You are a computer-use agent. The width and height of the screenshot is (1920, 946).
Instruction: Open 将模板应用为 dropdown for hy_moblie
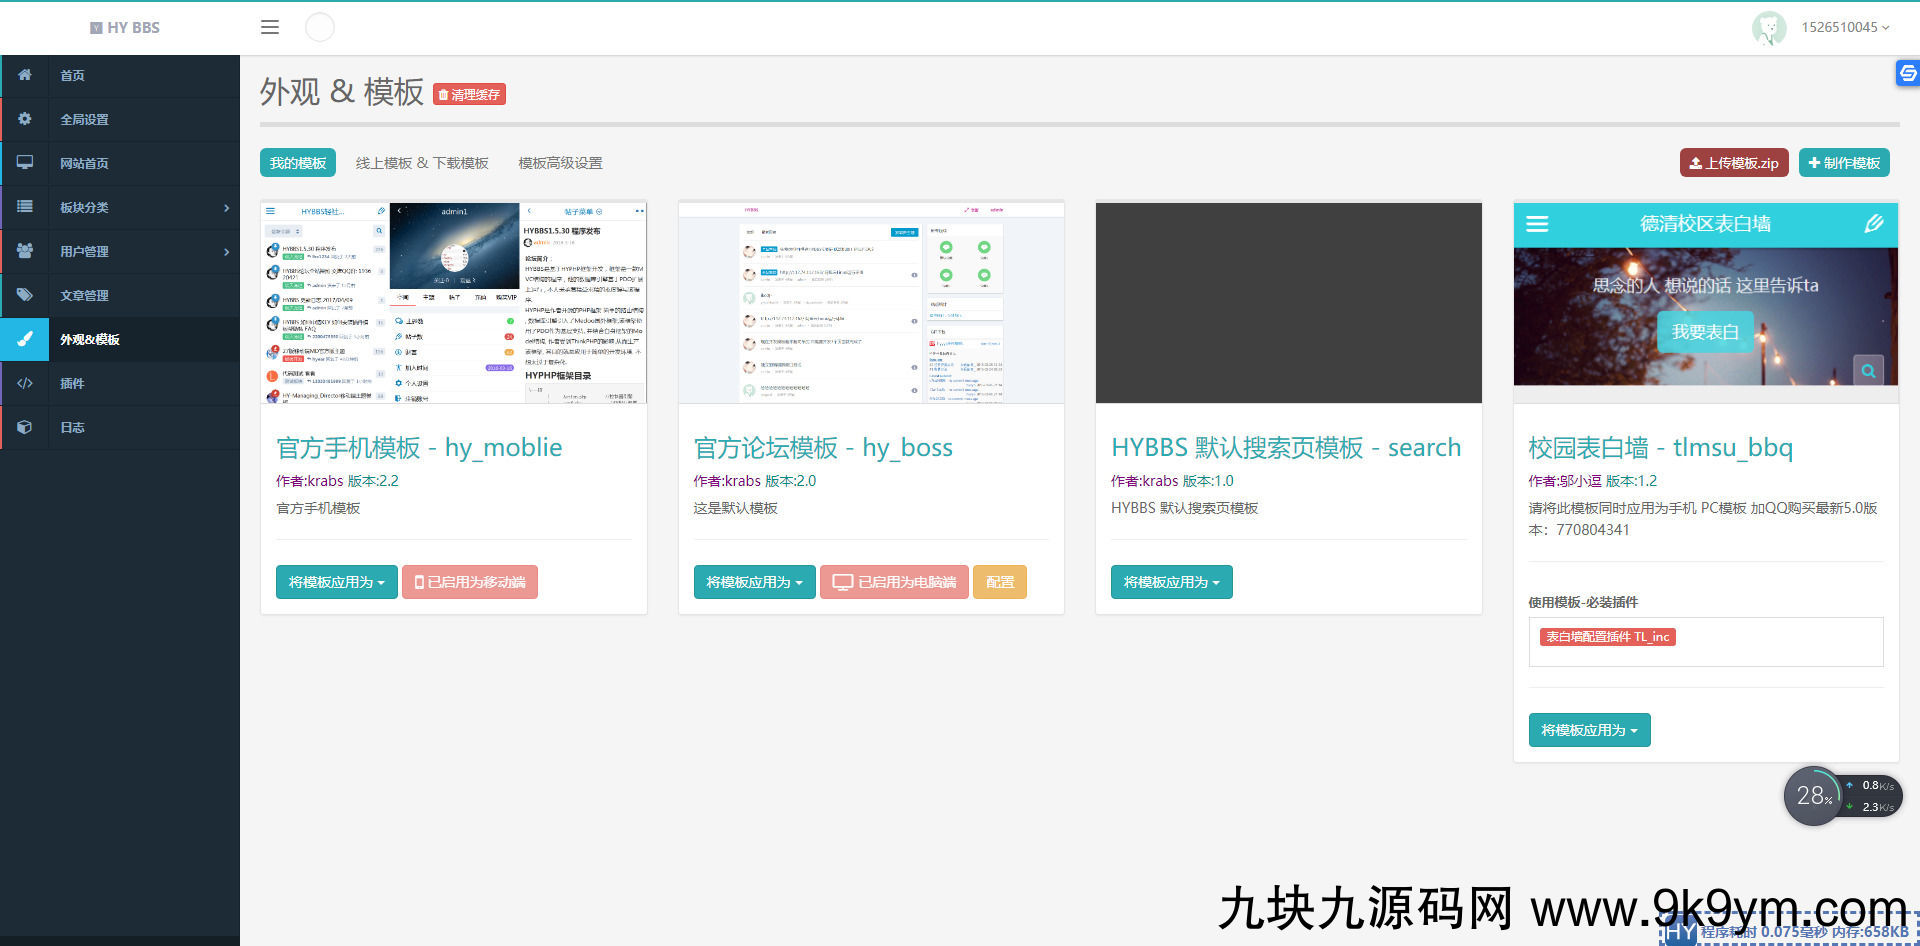pos(336,581)
